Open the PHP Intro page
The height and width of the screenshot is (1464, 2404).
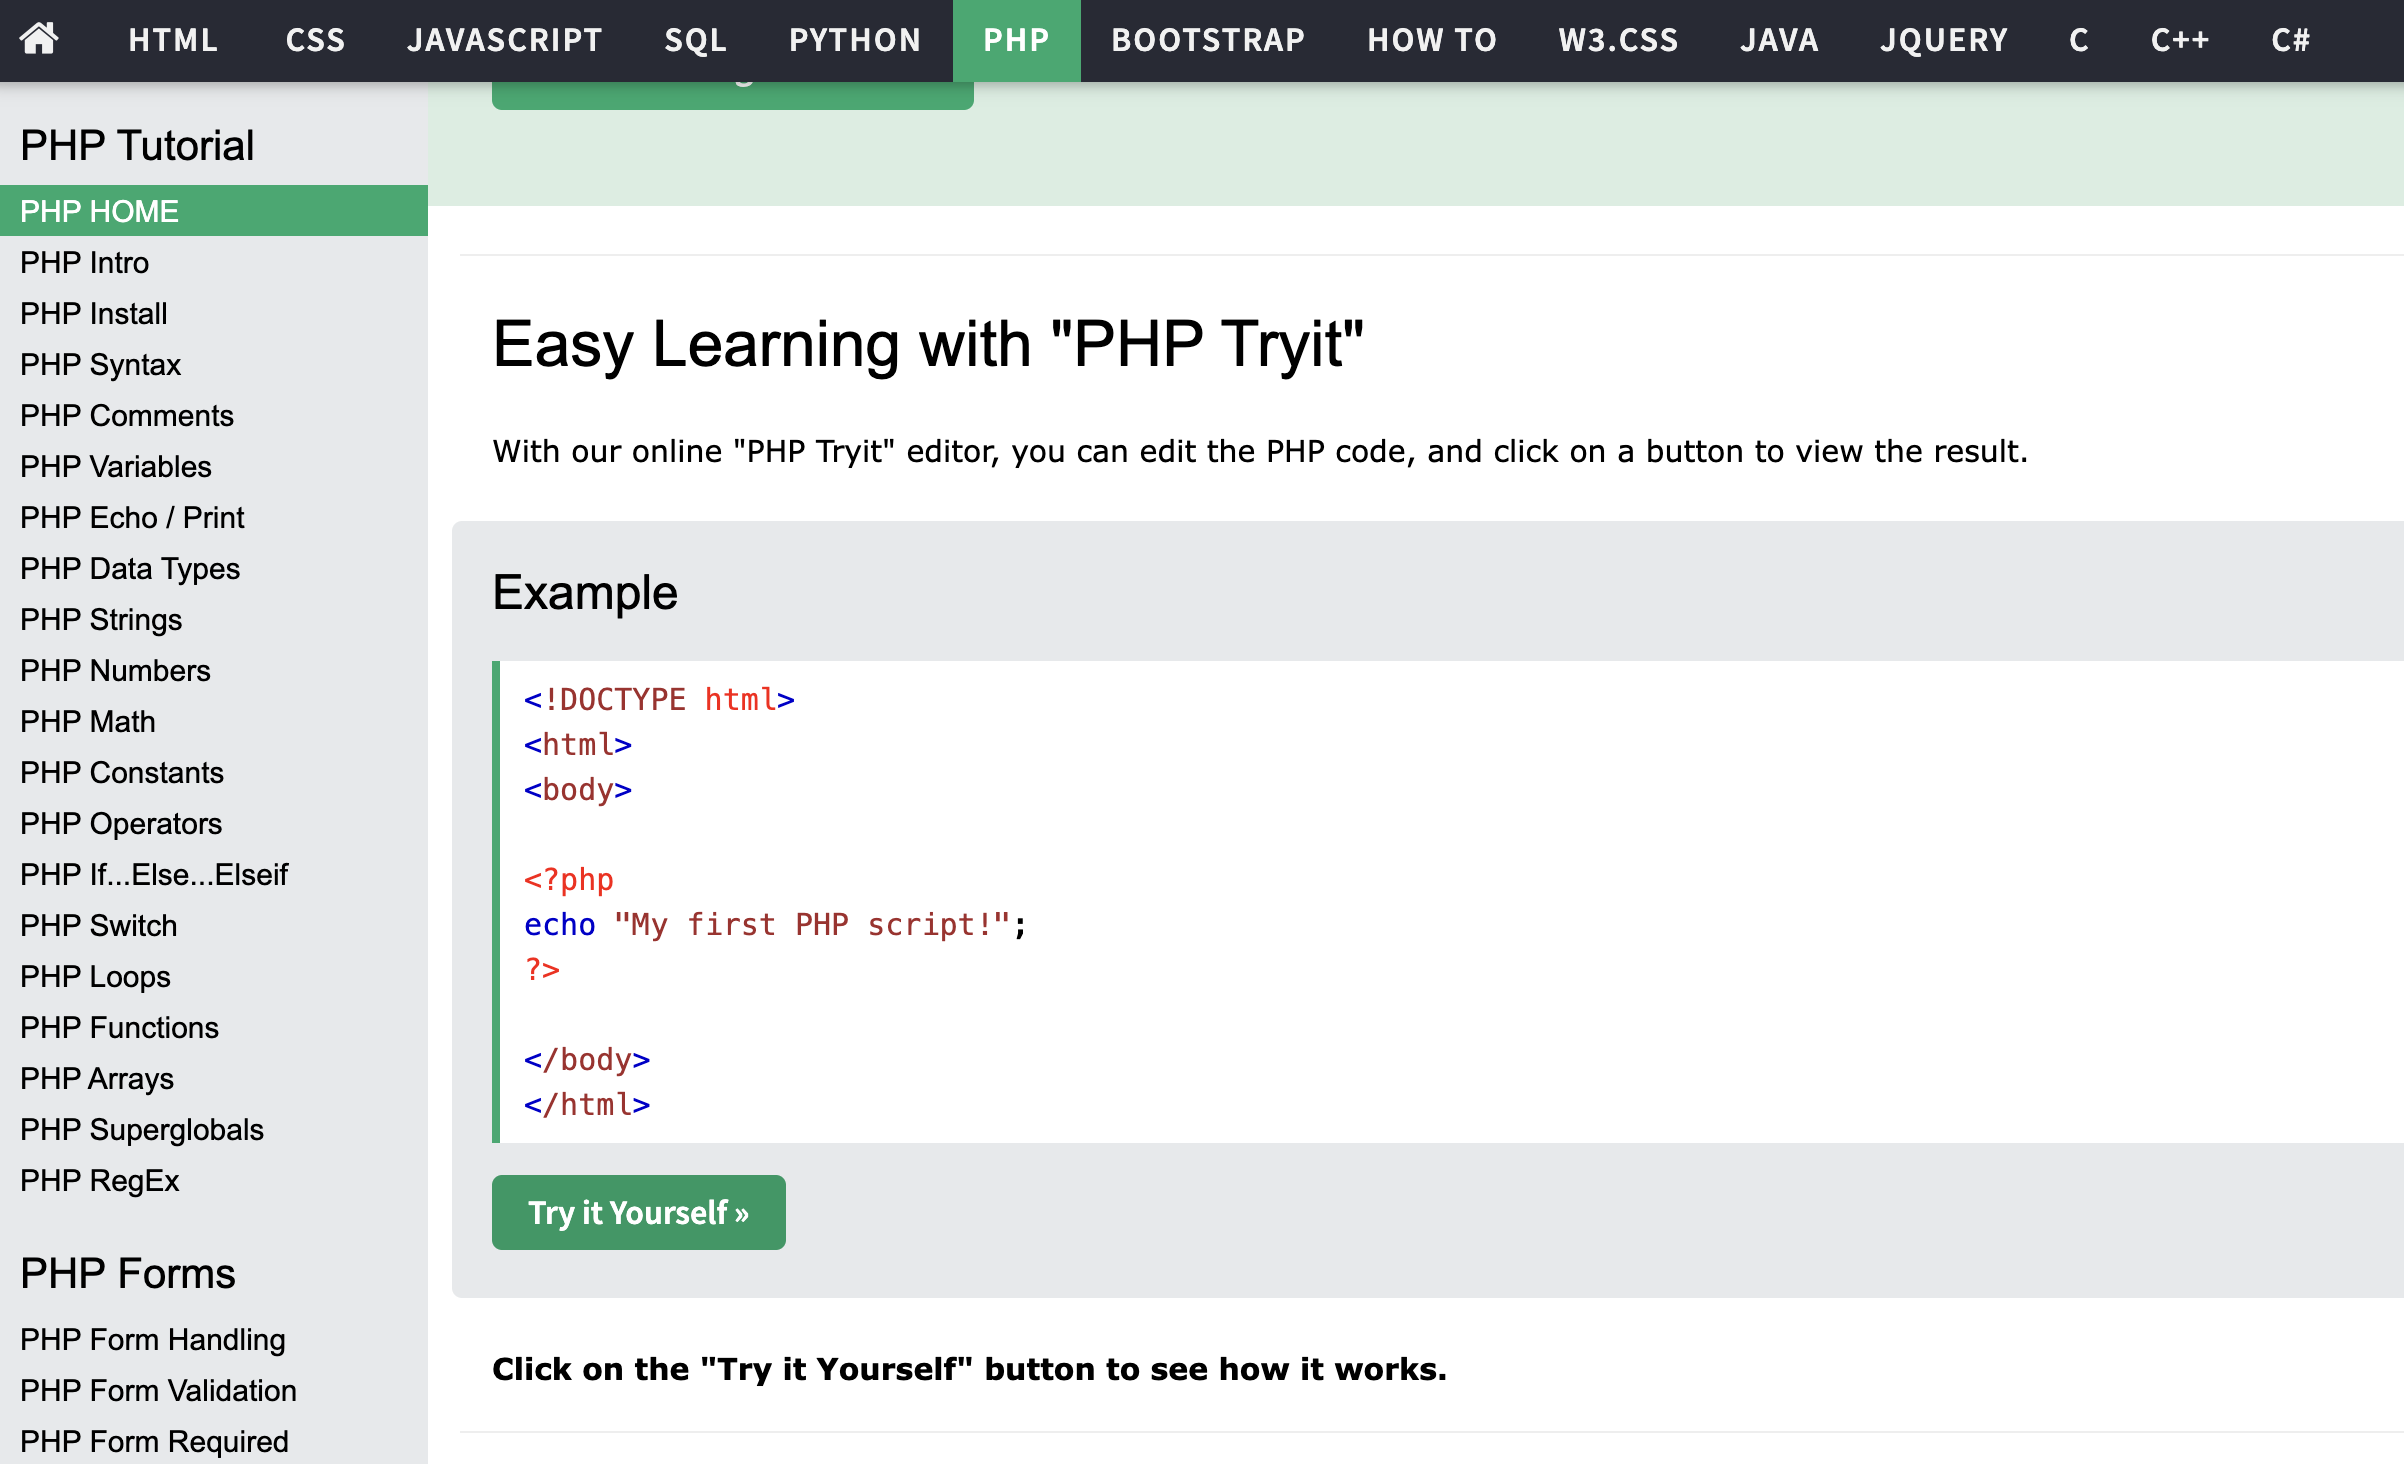84,262
